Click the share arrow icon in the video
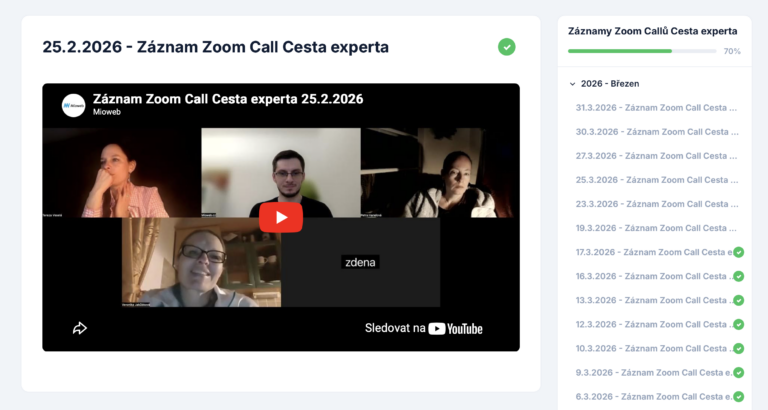This screenshot has height=410, width=768. pos(79,328)
